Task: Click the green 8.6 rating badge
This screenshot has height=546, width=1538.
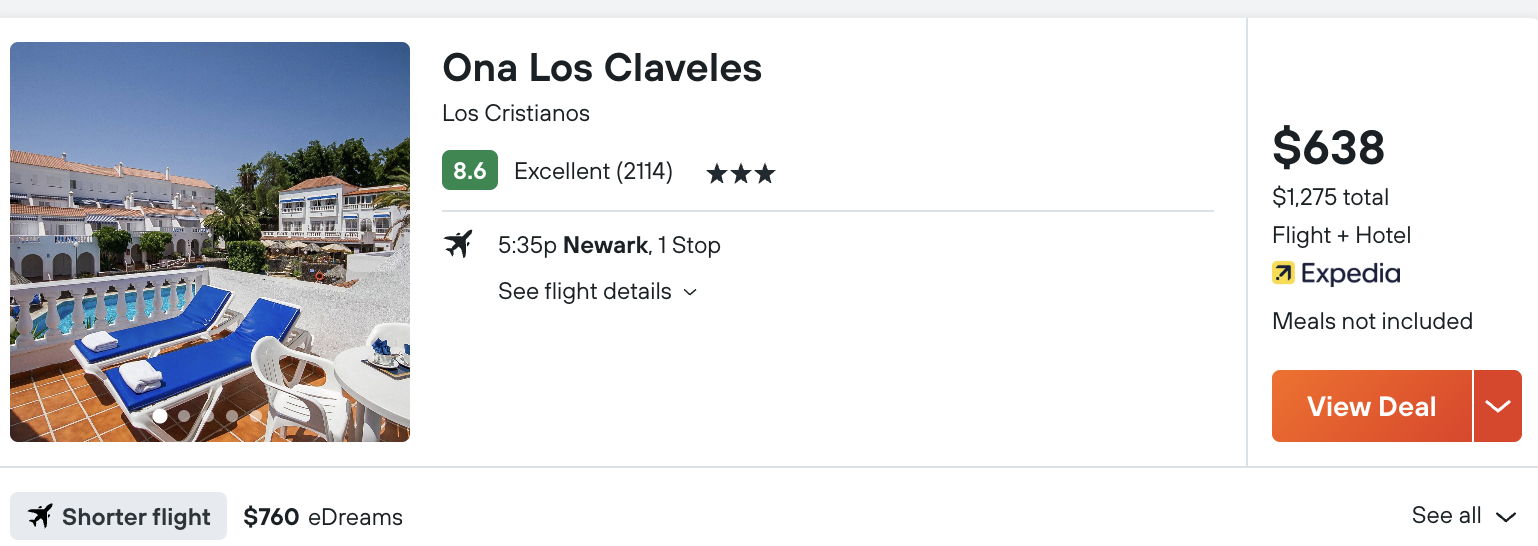Action: (470, 171)
